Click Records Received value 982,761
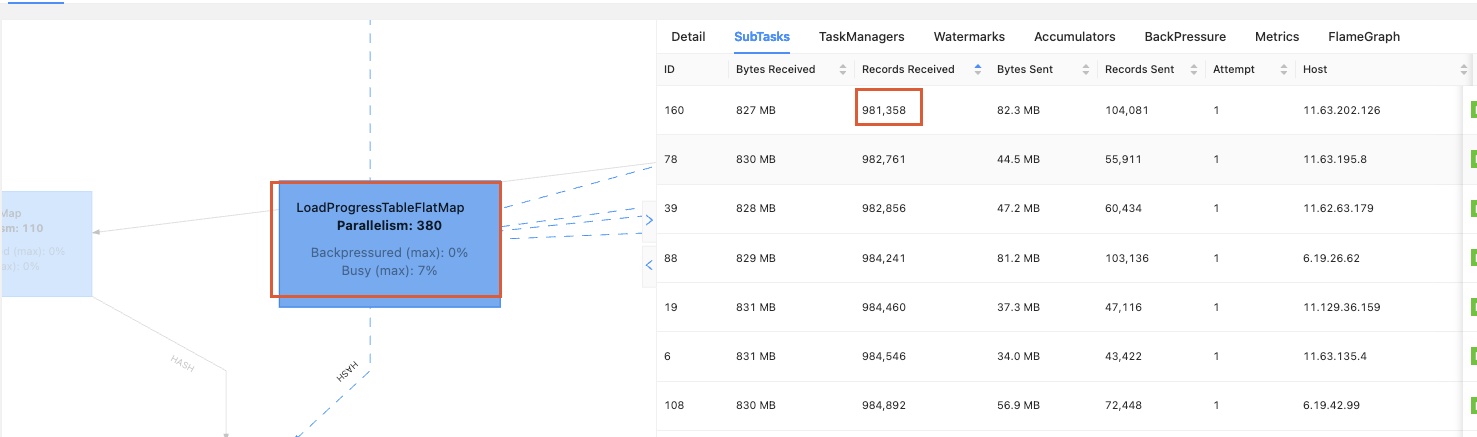 point(884,159)
